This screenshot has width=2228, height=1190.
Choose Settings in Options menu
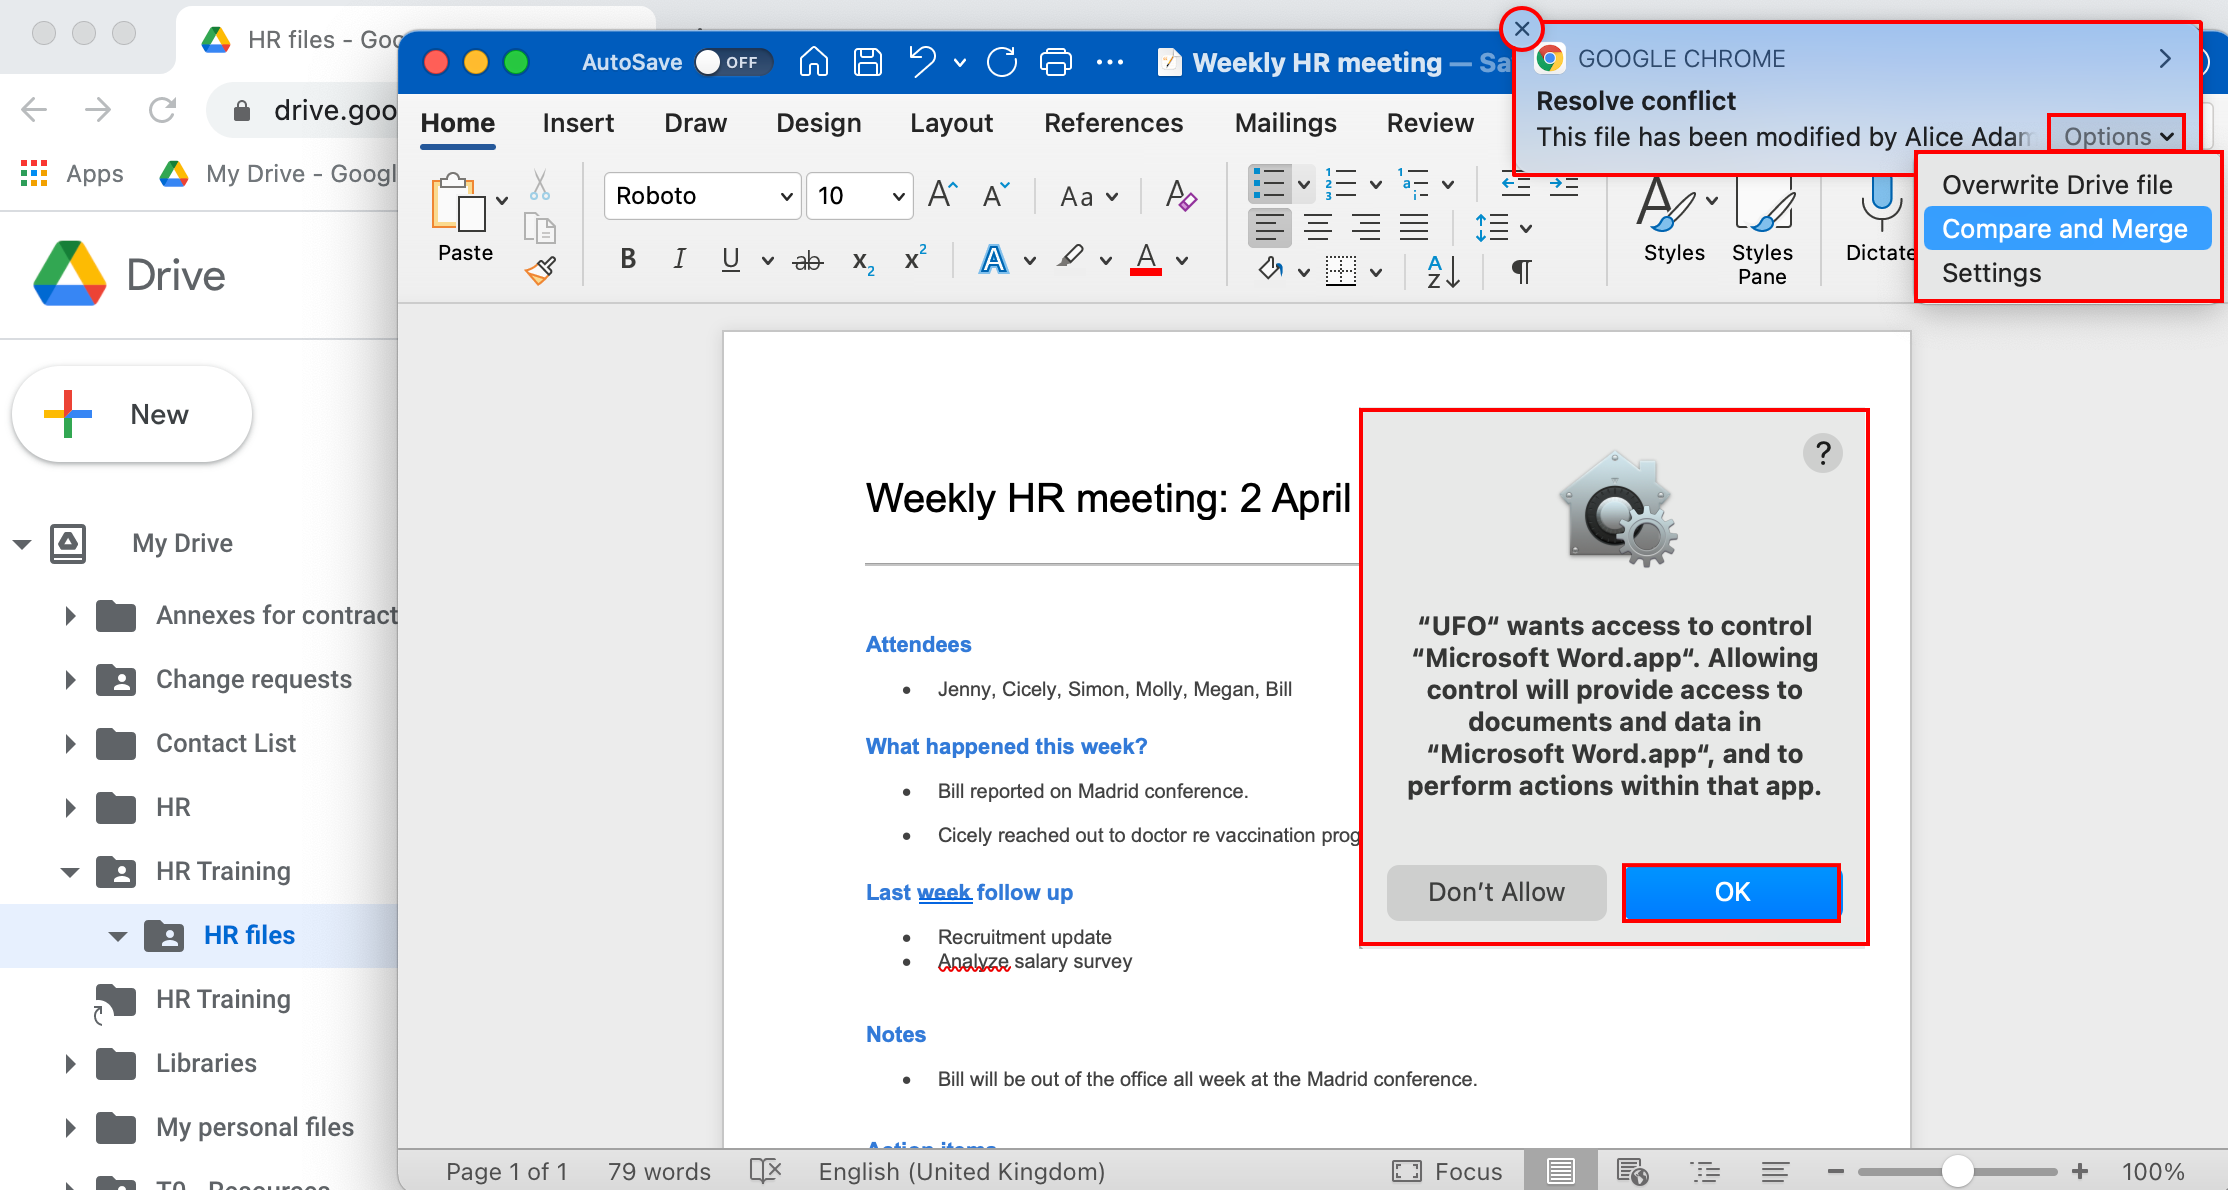point(1991,273)
